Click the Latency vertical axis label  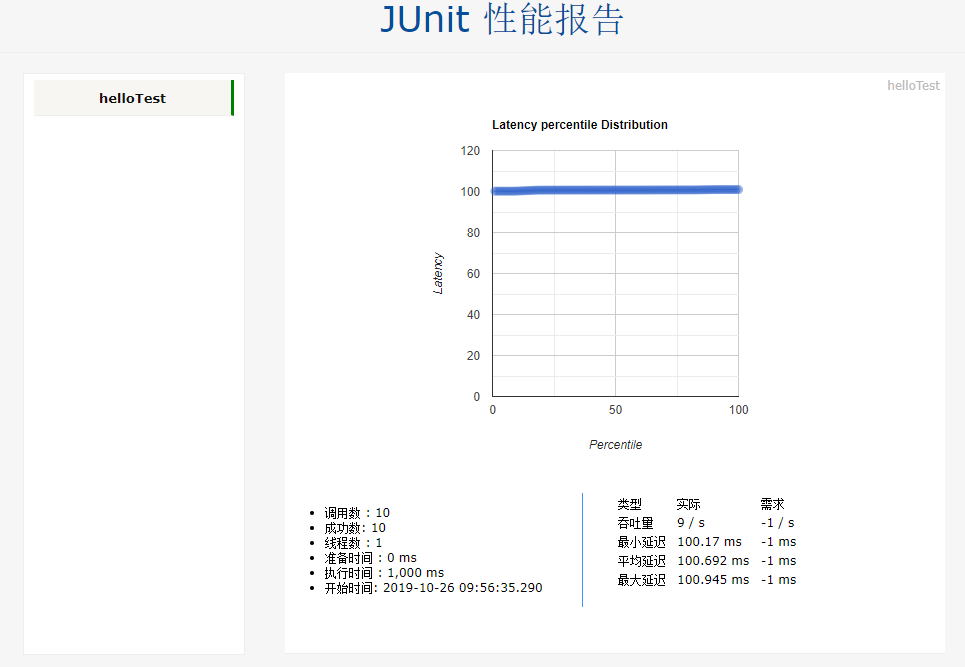[x=438, y=273]
